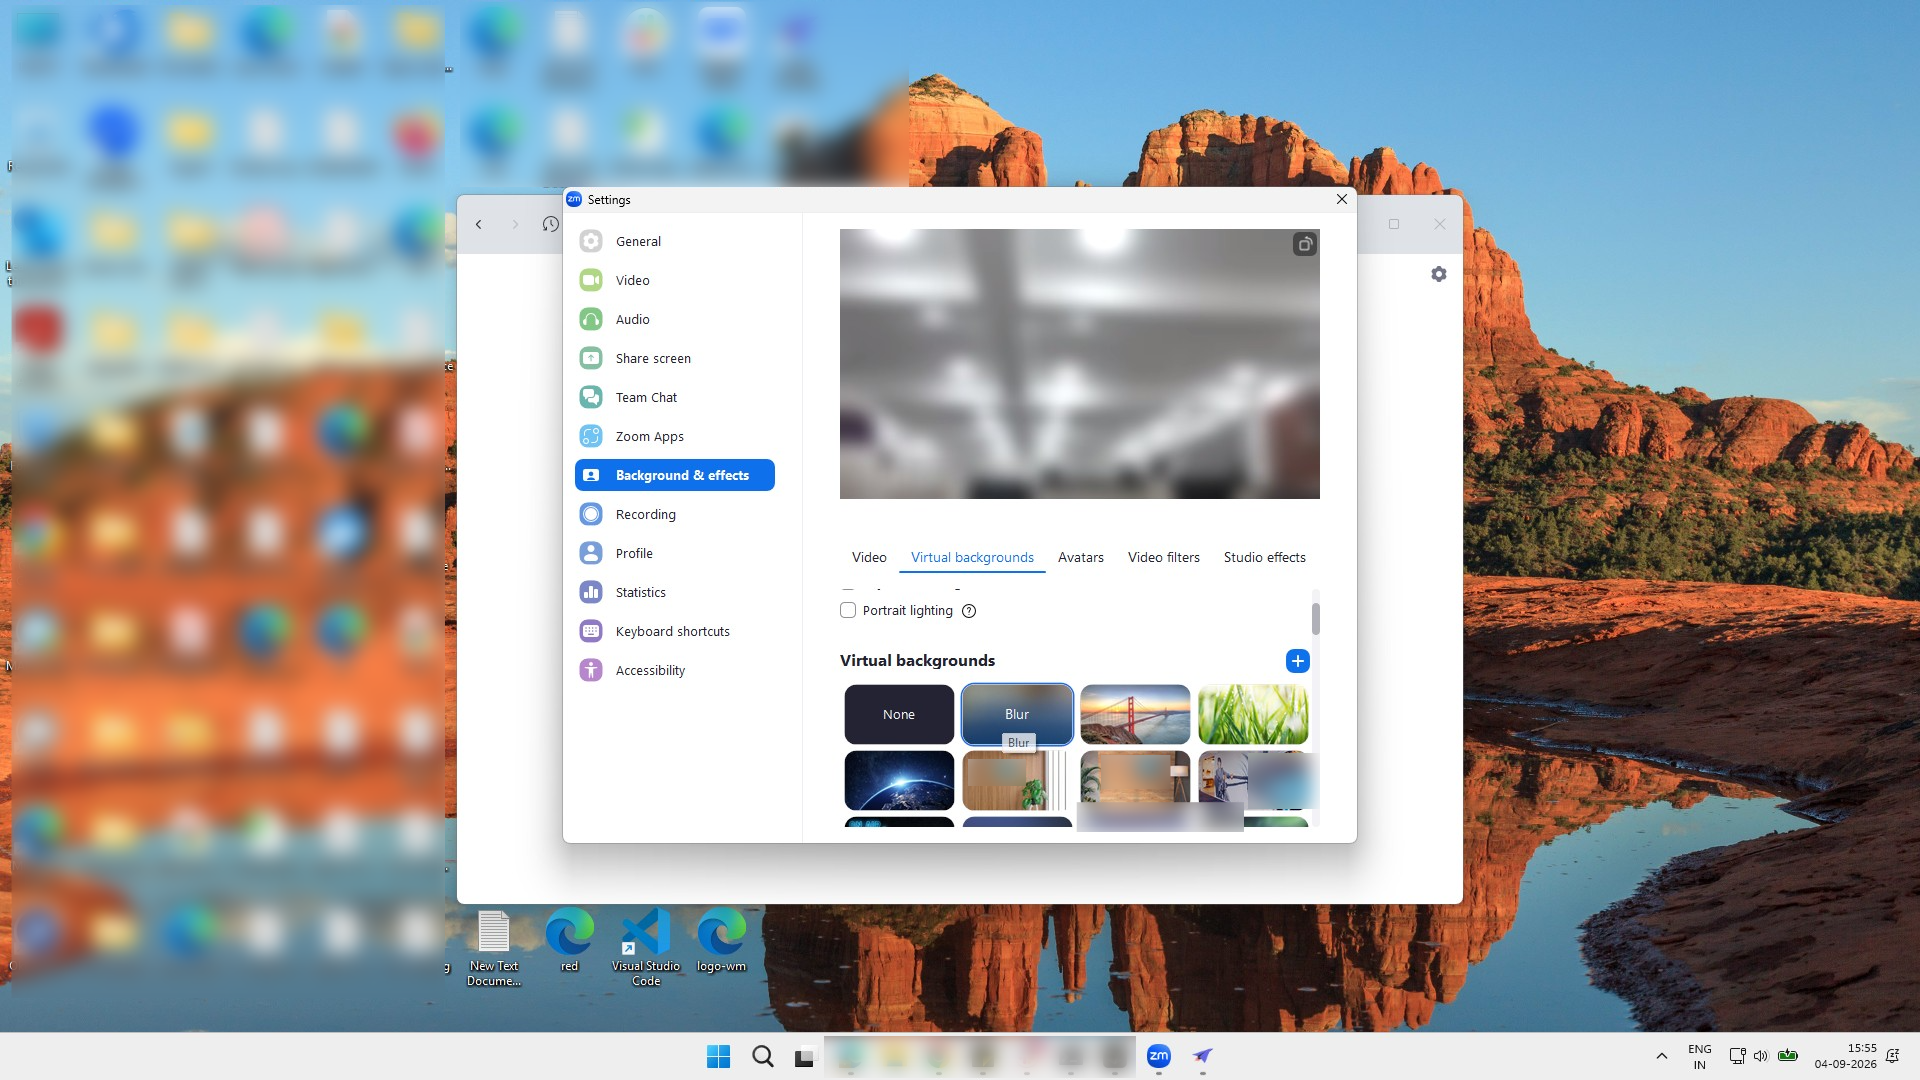Click the Portrait lighting help icon
This screenshot has width=1920, height=1080.
pyautogui.click(x=969, y=611)
